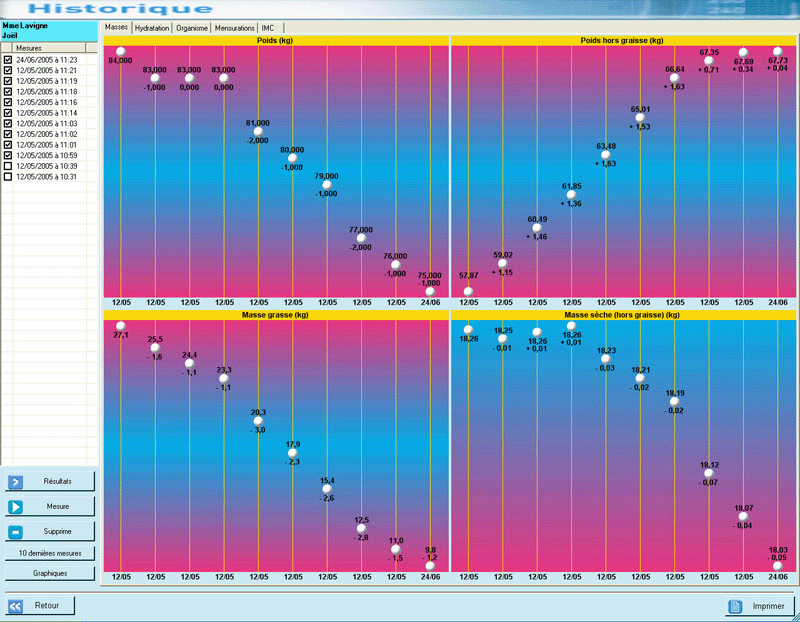Uncheck the 24/06/2005 à 11:23 measurement
This screenshot has height=622, width=800.
click(x=8, y=60)
